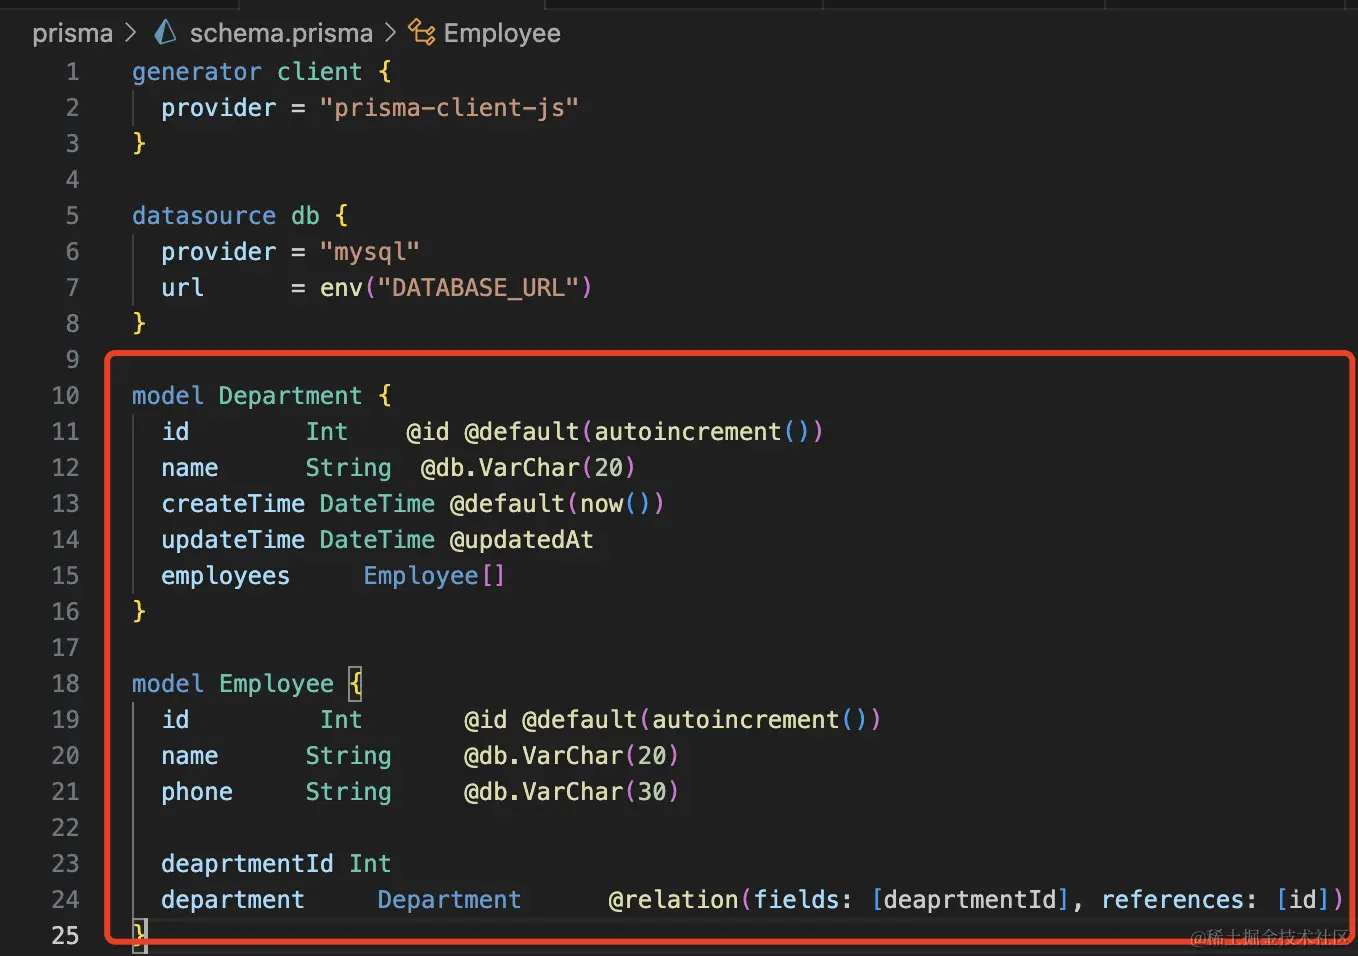Click line number 18 in the gutter

click(65, 684)
